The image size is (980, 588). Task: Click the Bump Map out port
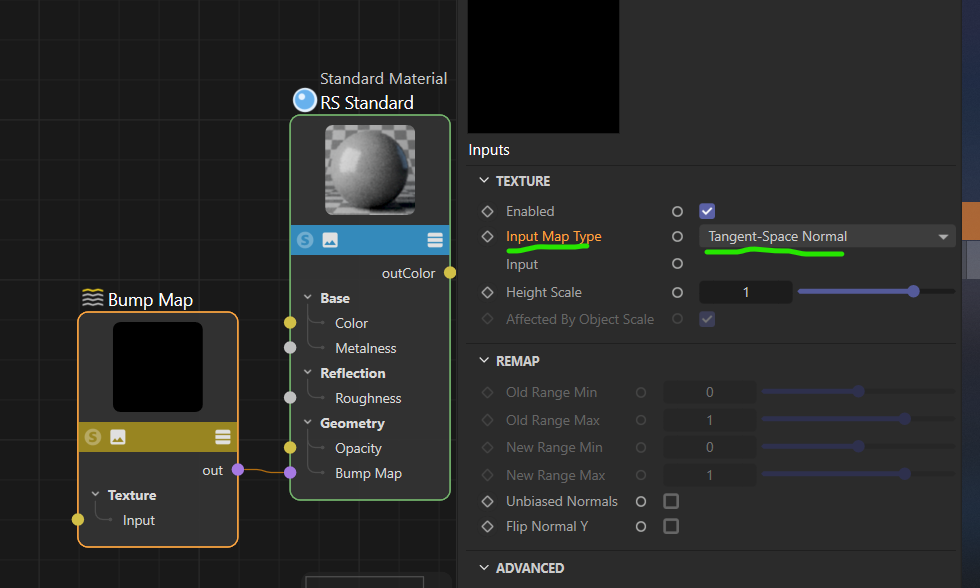[238, 470]
